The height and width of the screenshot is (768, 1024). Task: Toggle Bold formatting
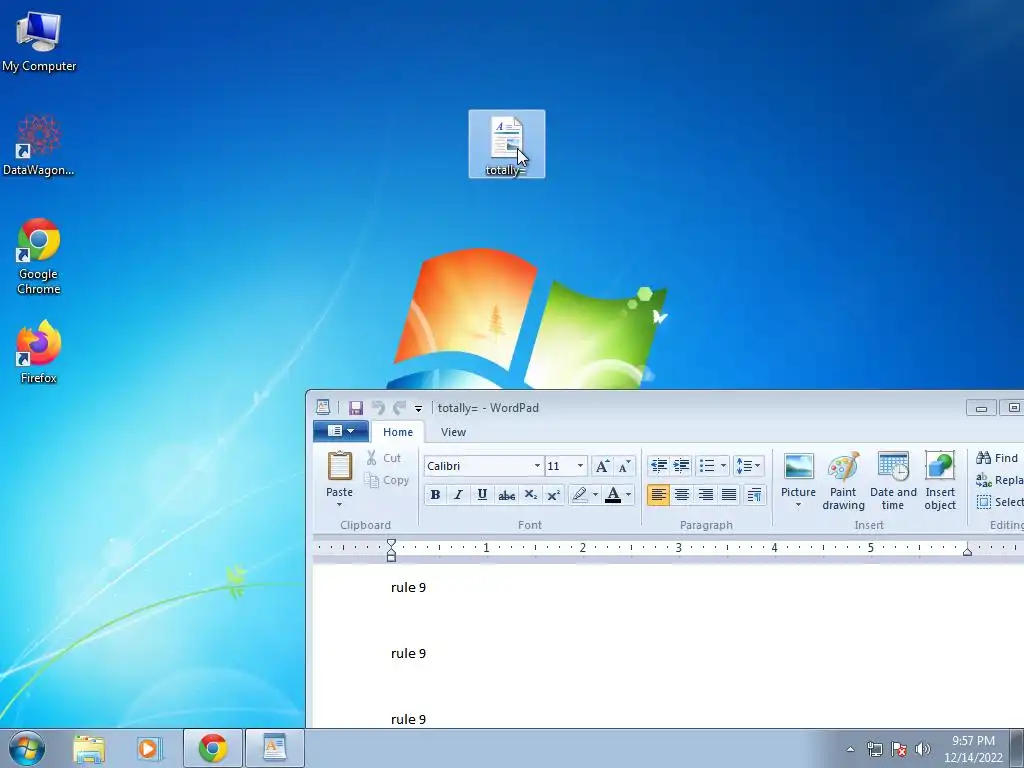(435, 494)
